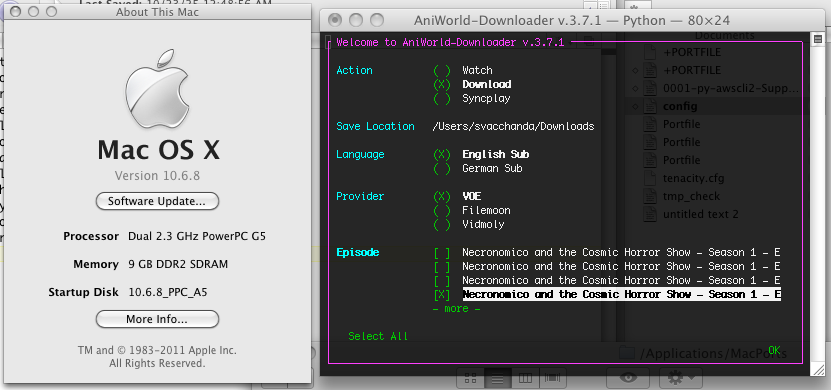
Task: Click the 'Welcome to AniWorld-Downloader' heading
Action: 450,42
